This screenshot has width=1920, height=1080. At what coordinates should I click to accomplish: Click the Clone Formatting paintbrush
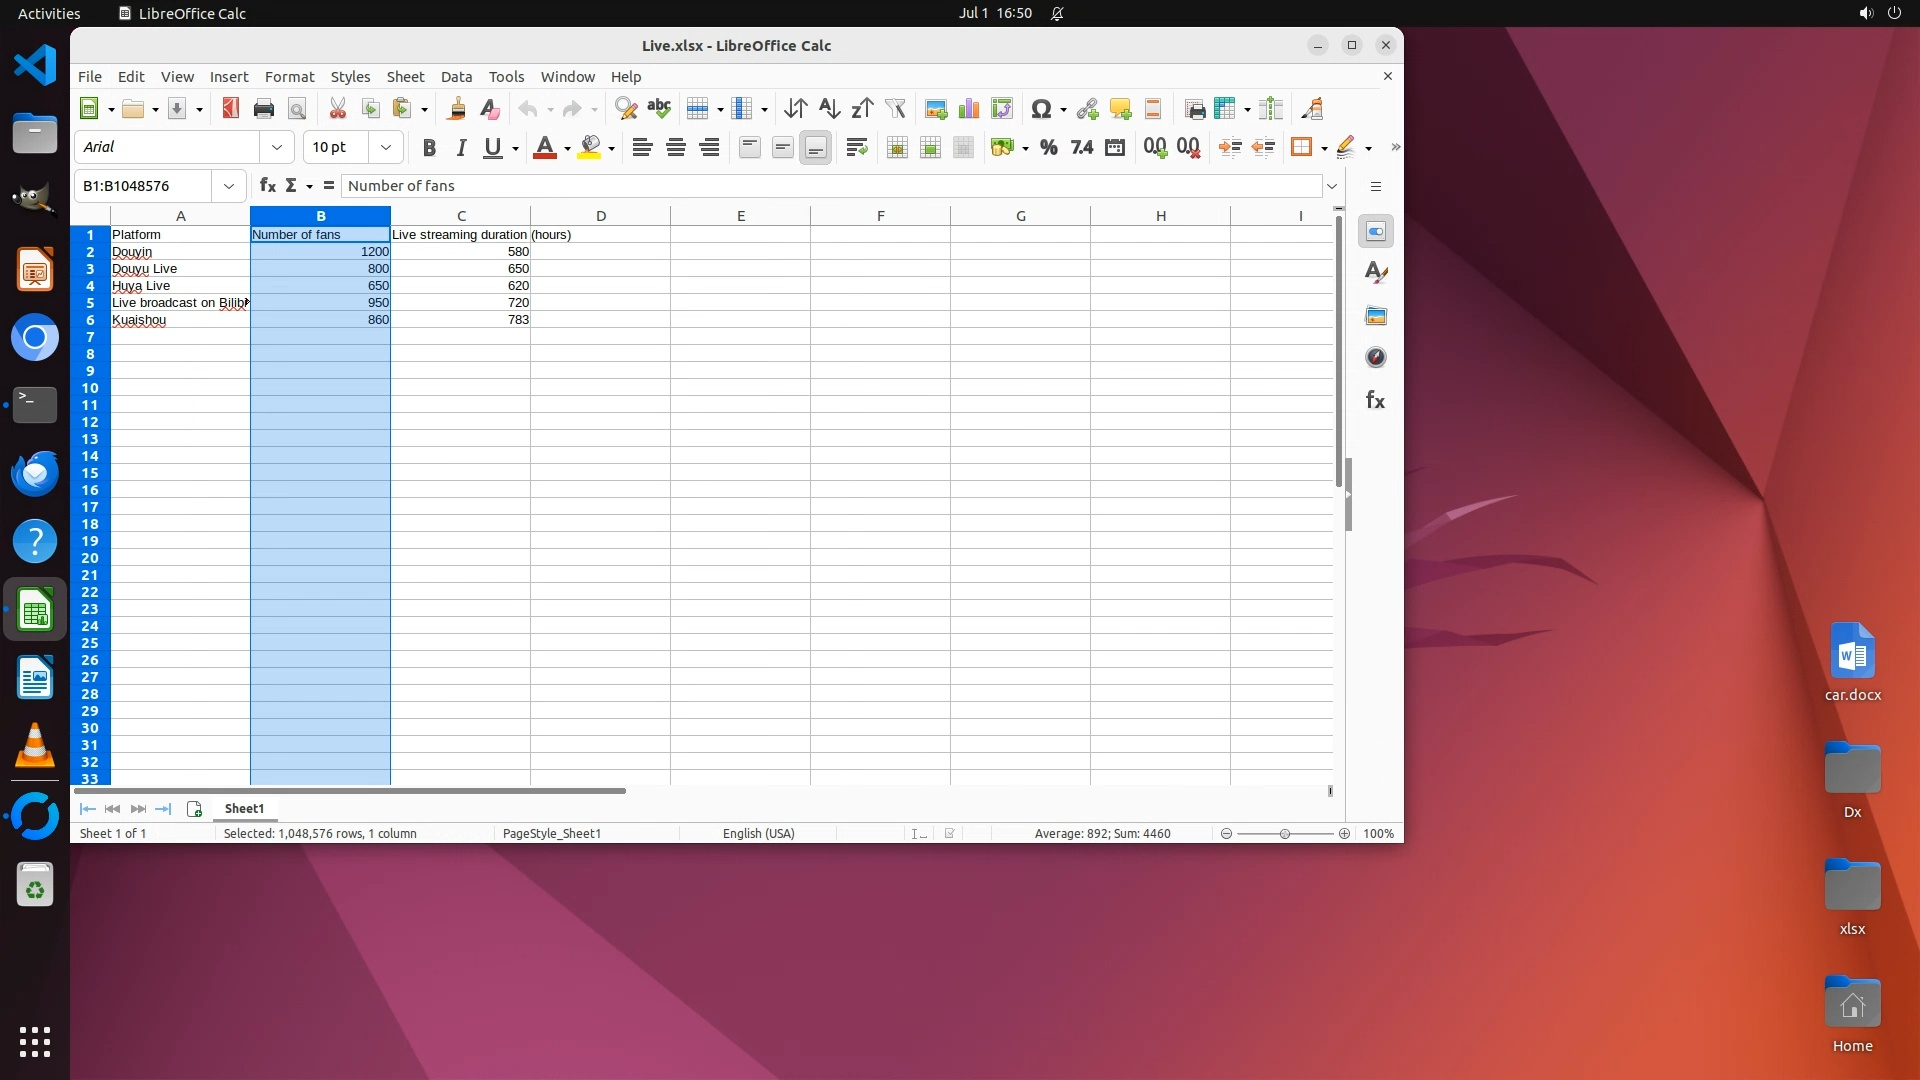click(457, 109)
